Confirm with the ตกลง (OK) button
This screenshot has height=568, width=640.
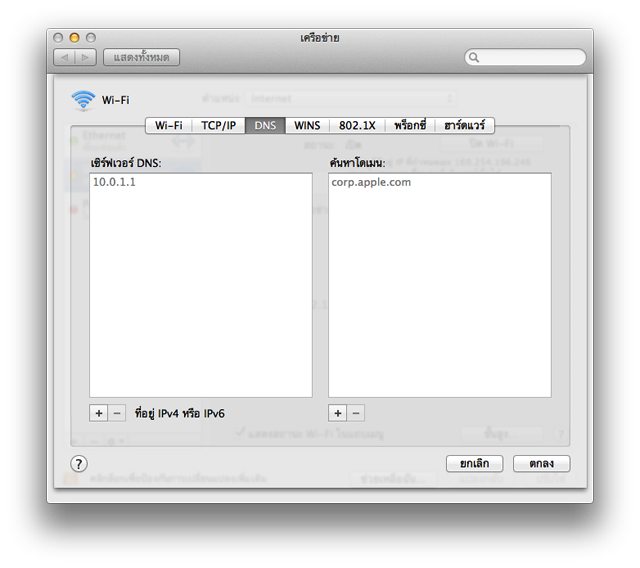coord(541,464)
